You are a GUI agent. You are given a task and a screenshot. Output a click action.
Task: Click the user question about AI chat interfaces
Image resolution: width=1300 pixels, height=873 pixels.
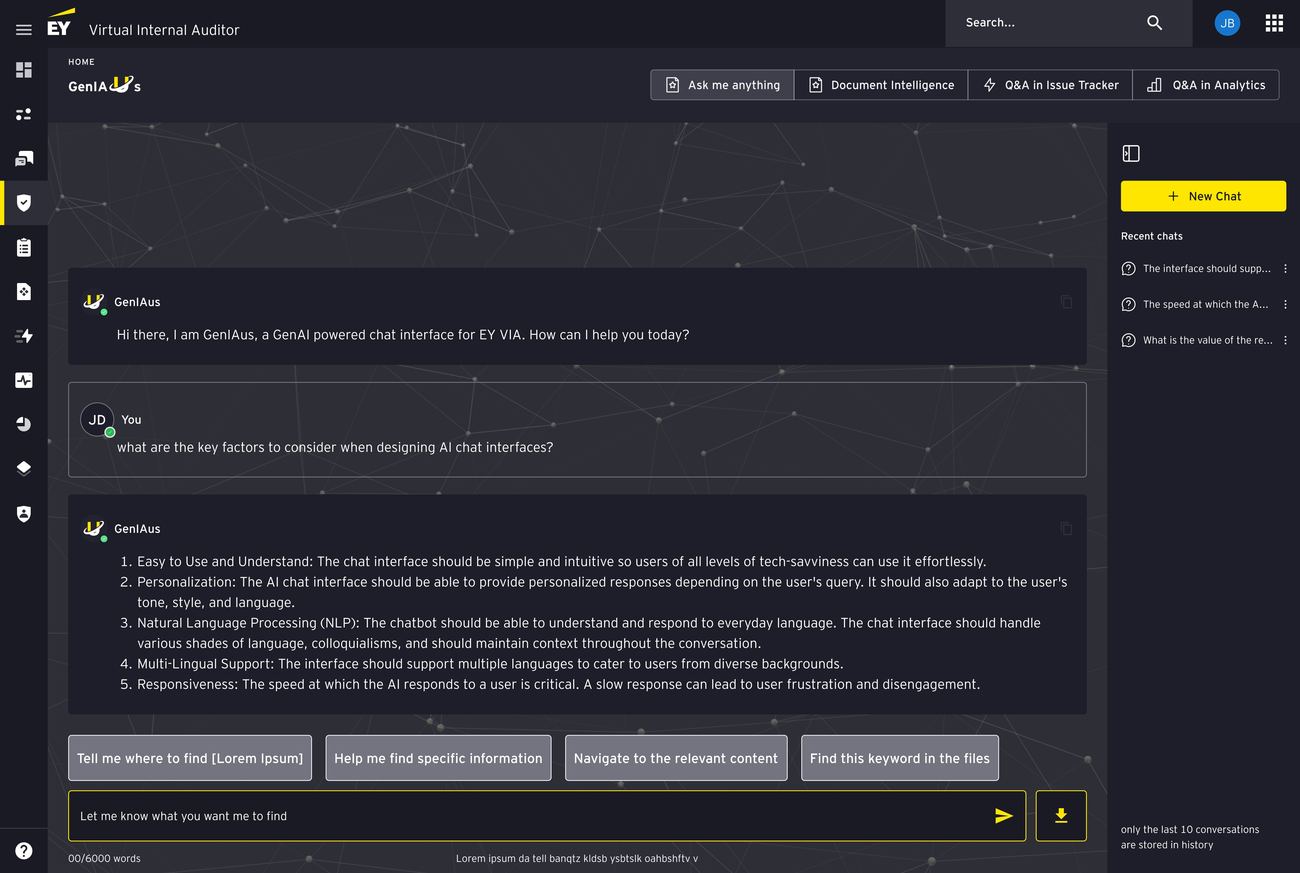[335, 447]
